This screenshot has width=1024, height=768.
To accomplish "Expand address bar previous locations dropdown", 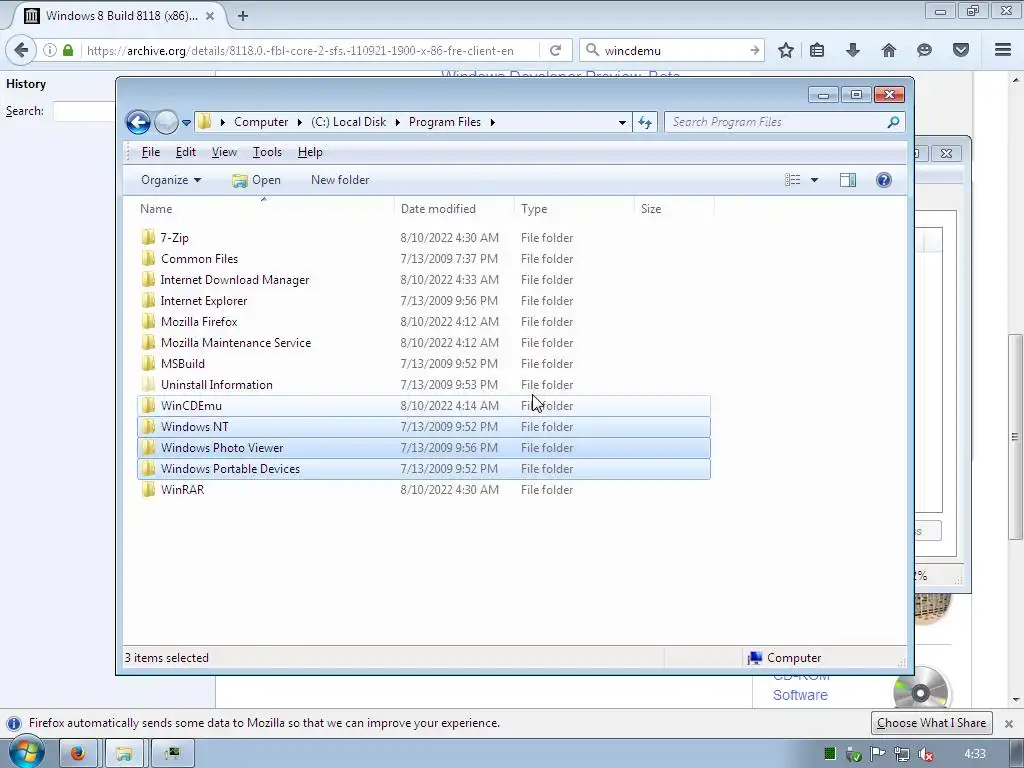I will tap(622, 122).
